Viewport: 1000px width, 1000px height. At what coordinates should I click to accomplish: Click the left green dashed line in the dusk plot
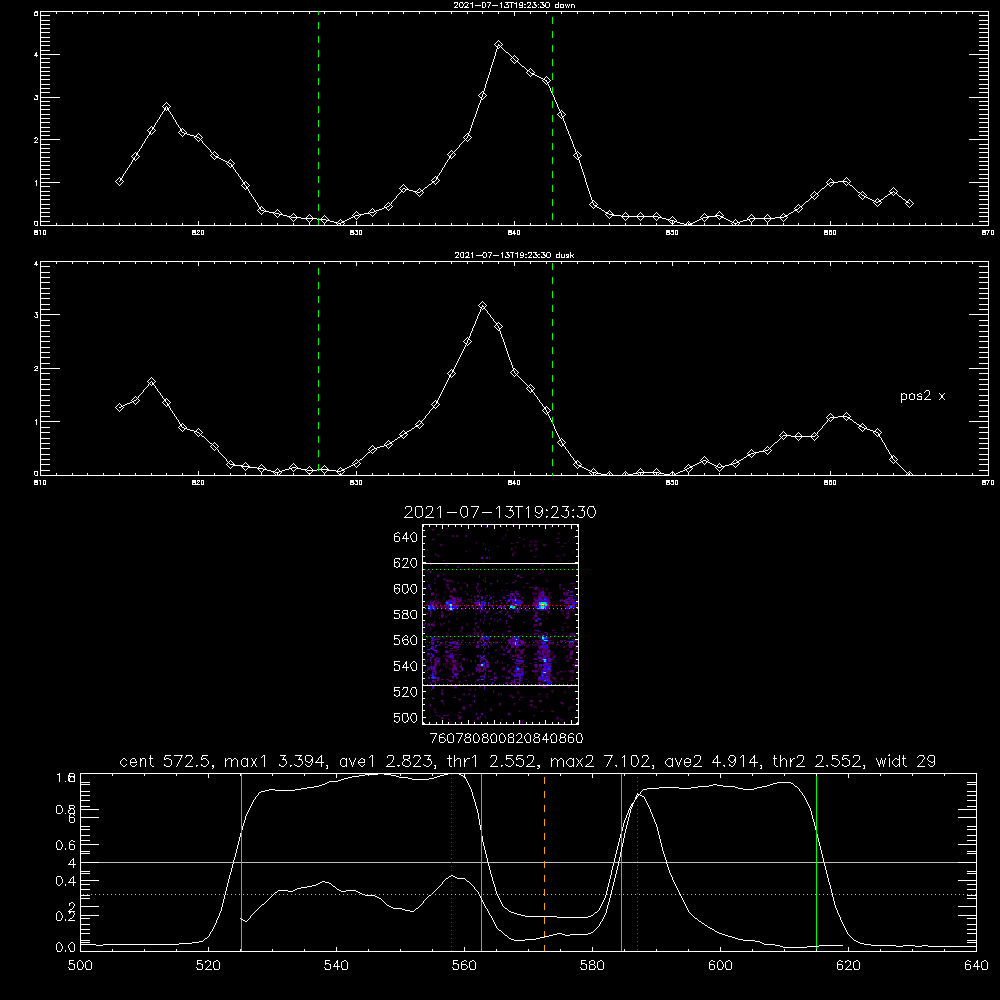318,368
